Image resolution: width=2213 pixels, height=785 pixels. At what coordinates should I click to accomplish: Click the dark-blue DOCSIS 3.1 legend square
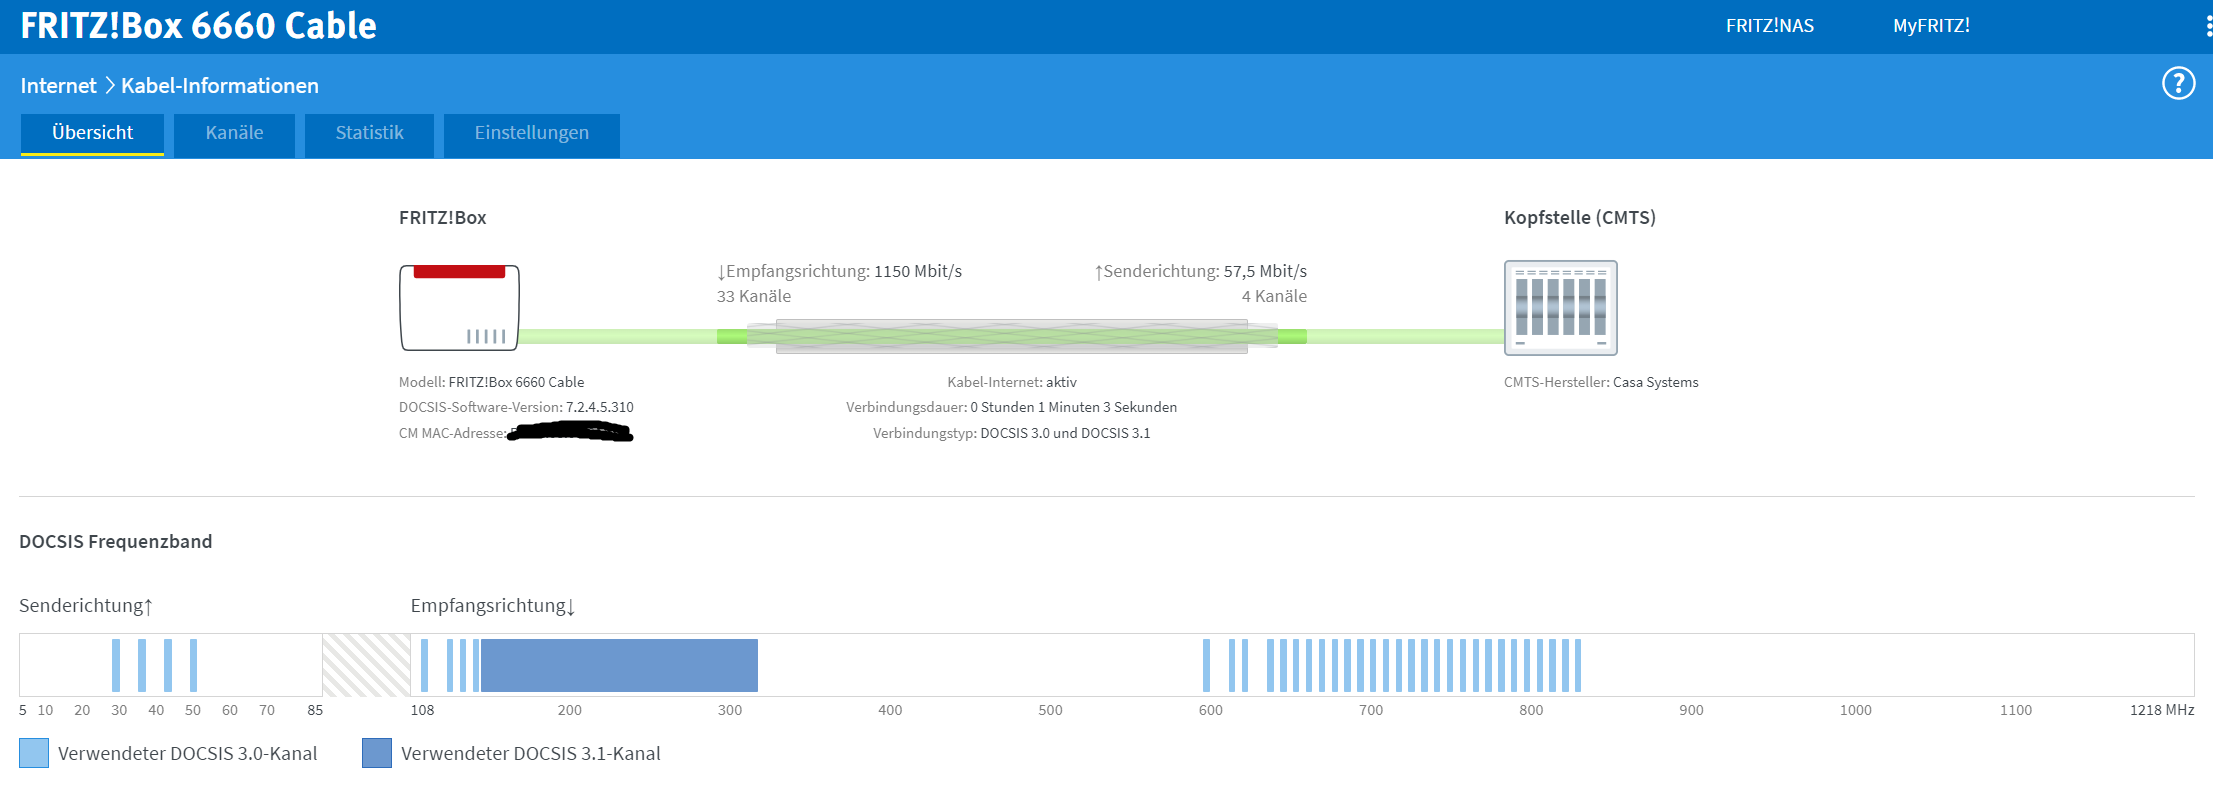click(377, 753)
